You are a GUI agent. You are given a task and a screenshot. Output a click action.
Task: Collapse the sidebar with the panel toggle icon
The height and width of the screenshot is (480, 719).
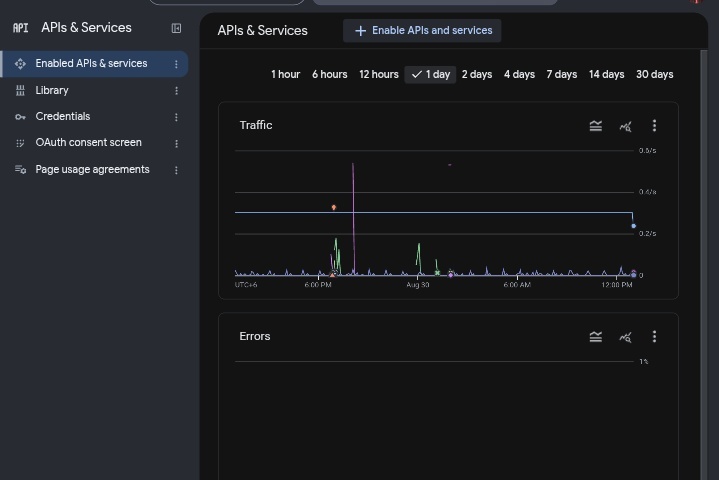point(176,28)
